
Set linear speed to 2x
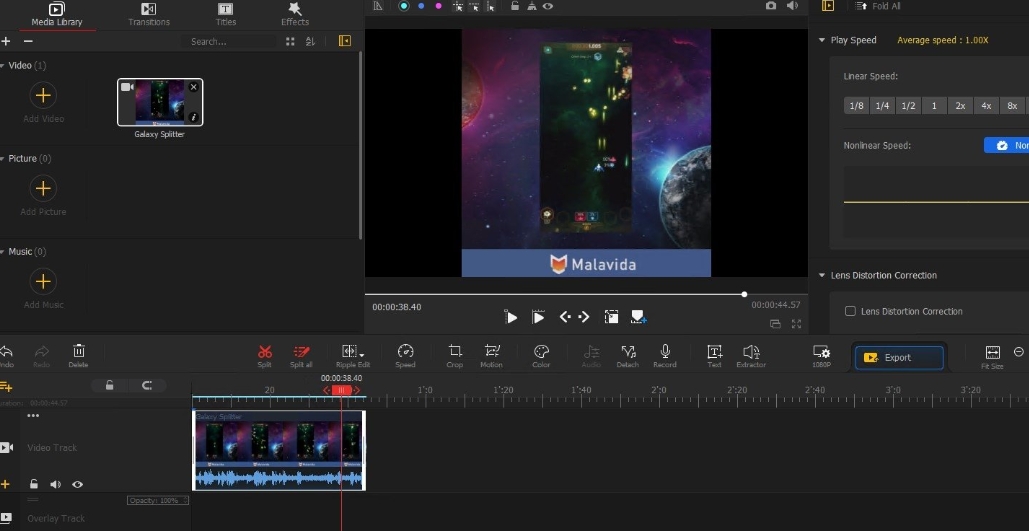pos(960,106)
